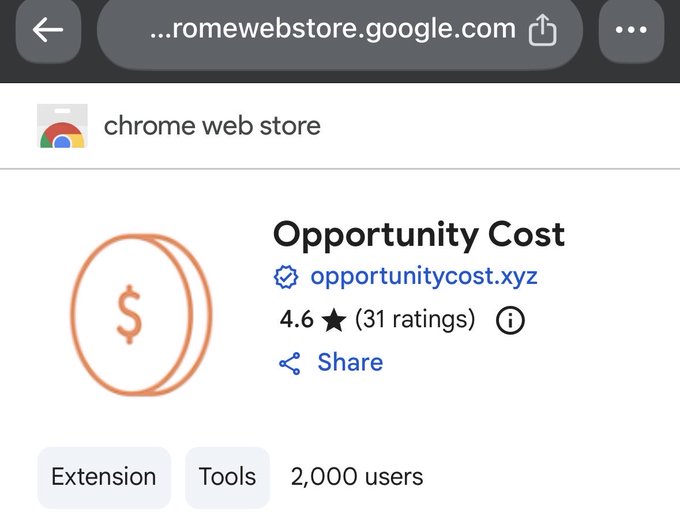The height and width of the screenshot is (520, 680).
Task: Open the three-dot browser menu
Action: (x=631, y=29)
